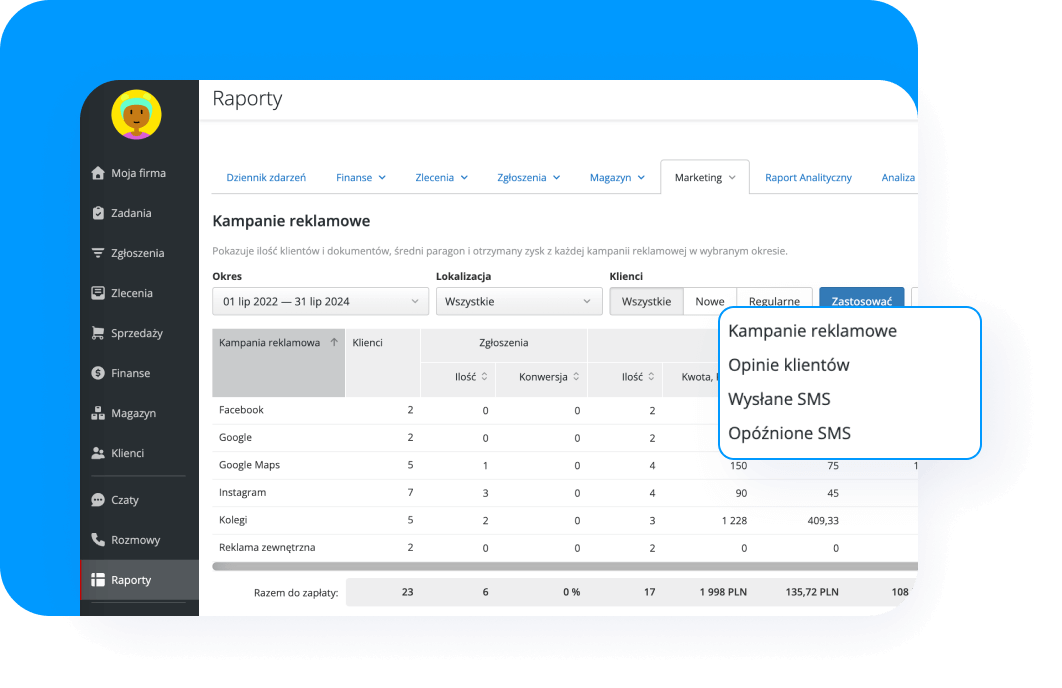Click the Zastosować button

(x=861, y=299)
